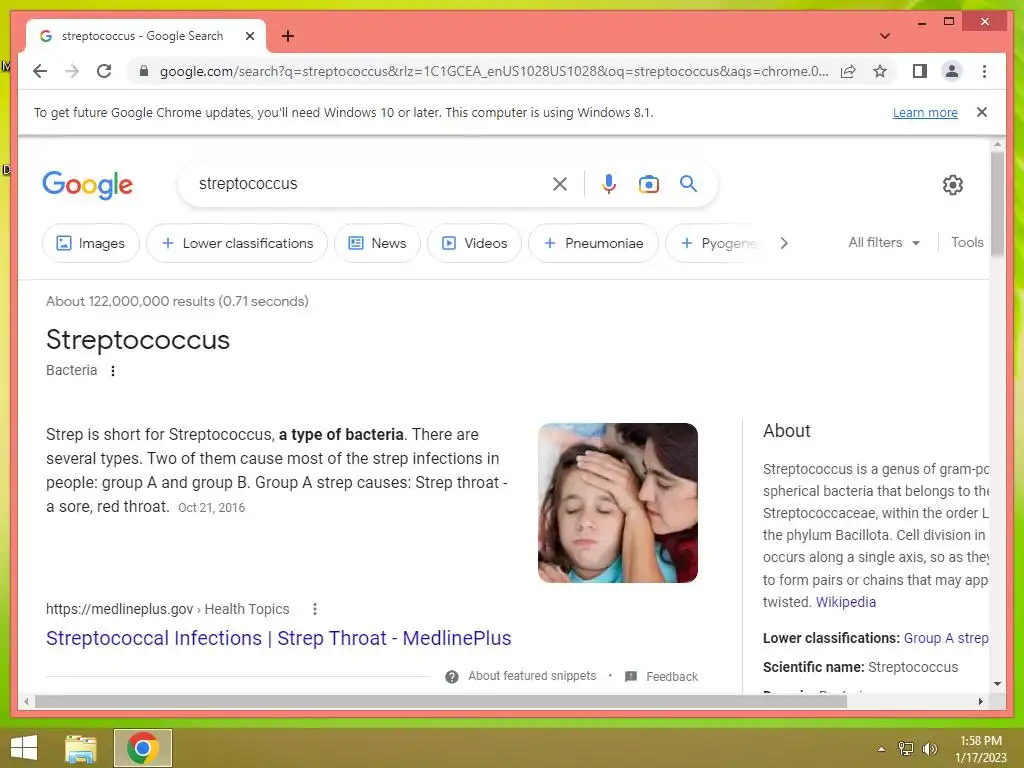Image resolution: width=1024 pixels, height=768 pixels.
Task: Follow the Learn more link in the update notice
Action: [925, 112]
